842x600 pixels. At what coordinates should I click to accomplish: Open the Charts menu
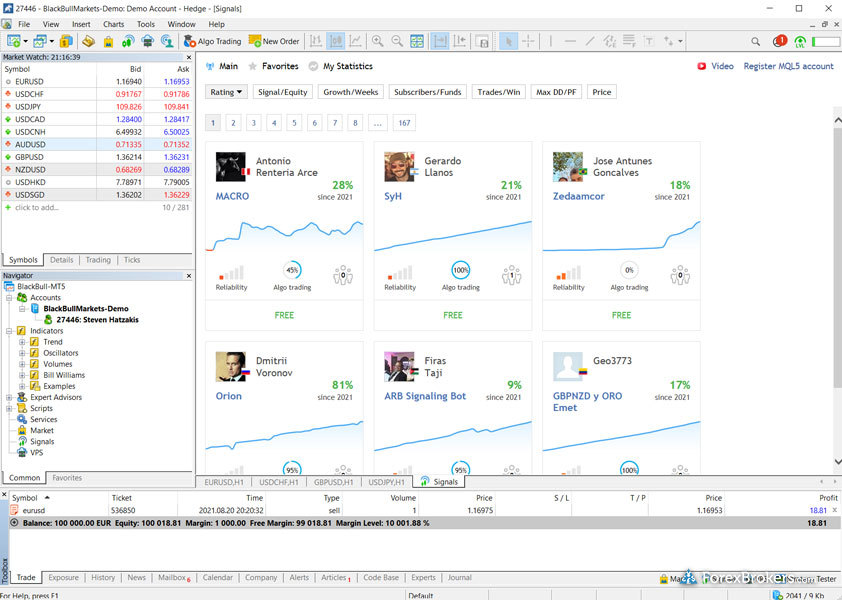pyautogui.click(x=113, y=24)
